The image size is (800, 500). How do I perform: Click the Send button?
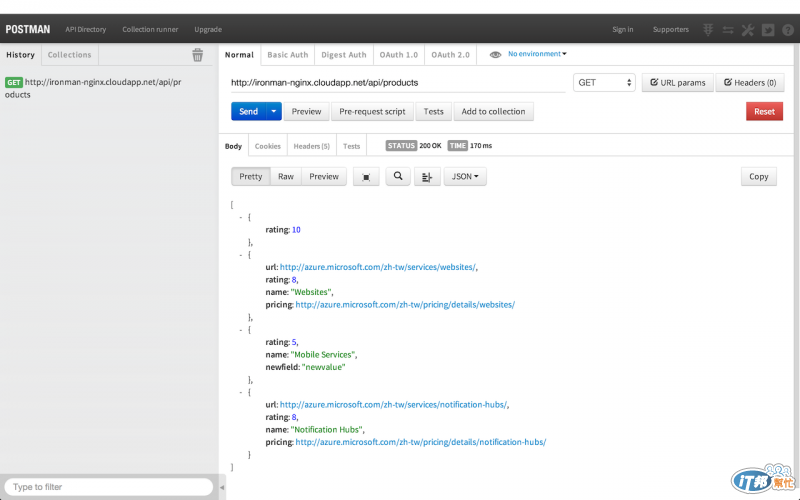248,111
